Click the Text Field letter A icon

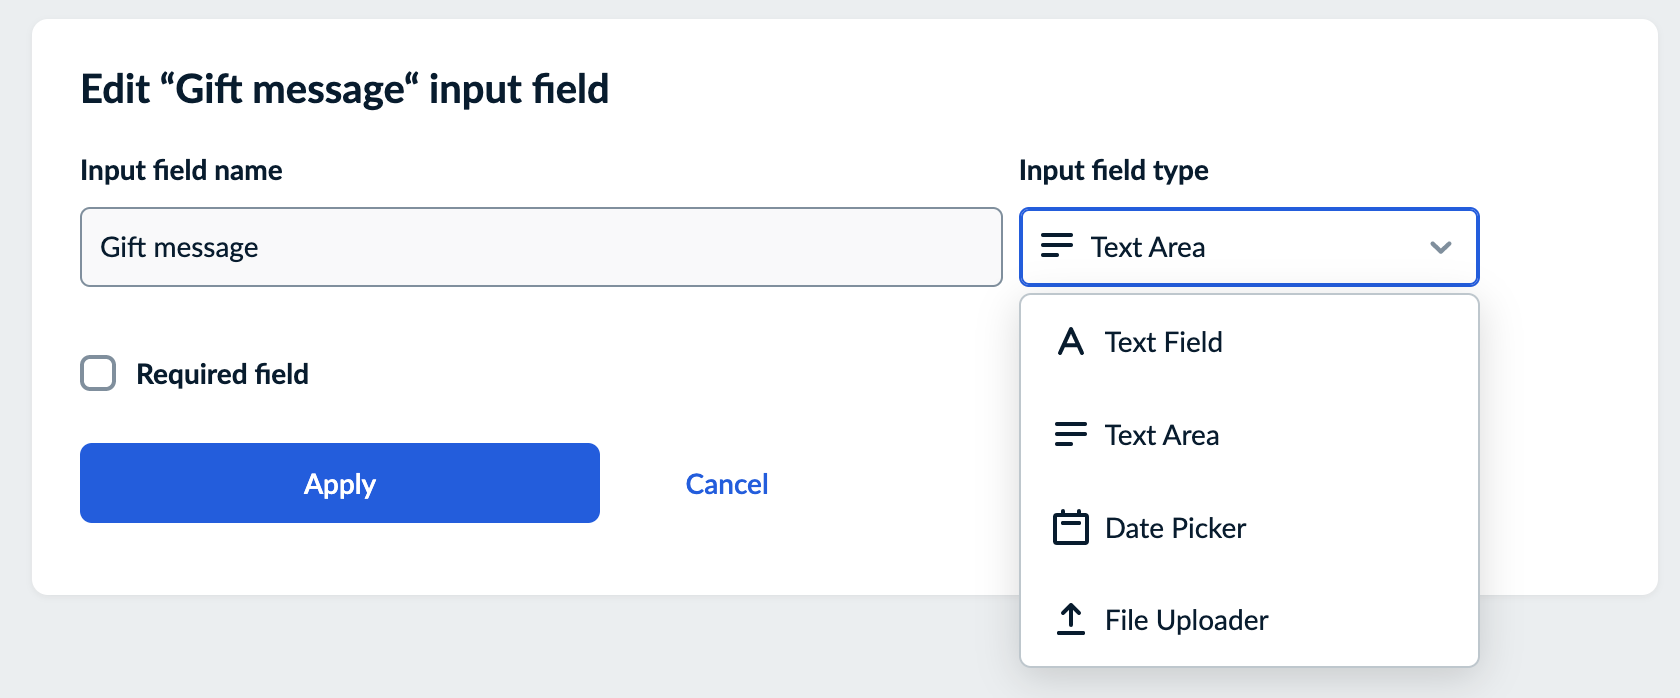point(1070,341)
